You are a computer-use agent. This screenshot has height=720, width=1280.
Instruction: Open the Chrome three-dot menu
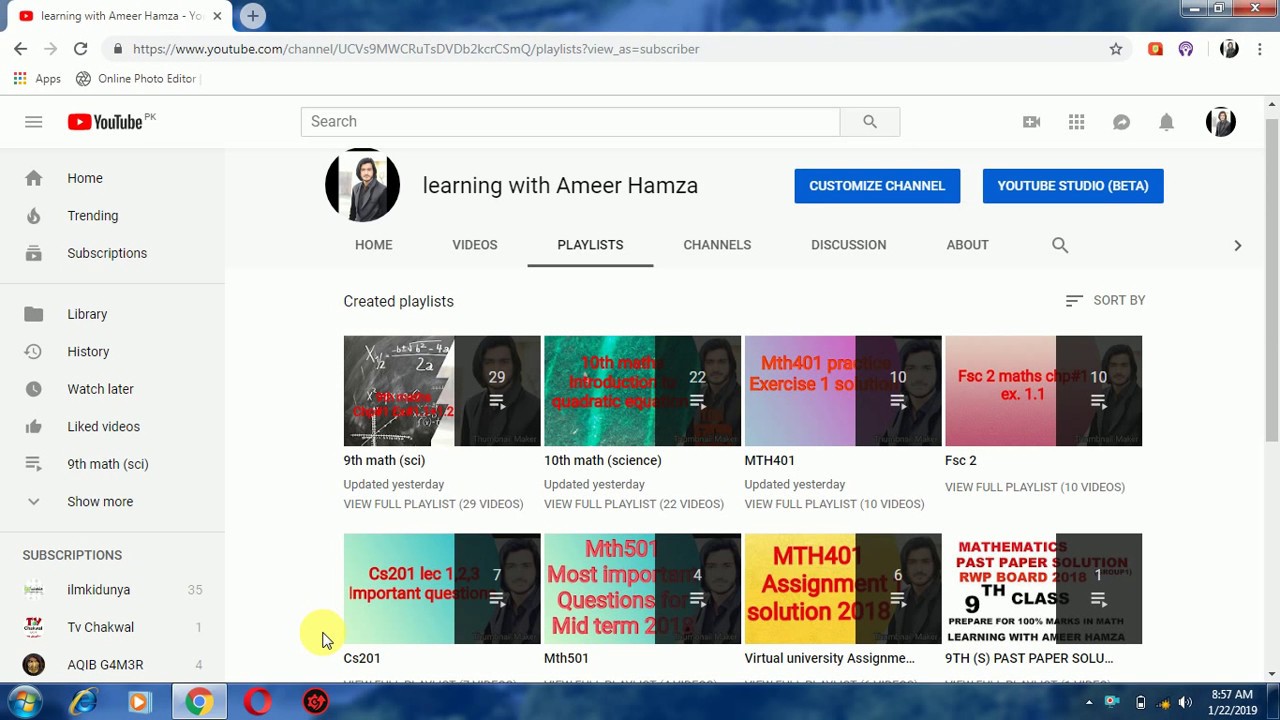(1260, 49)
